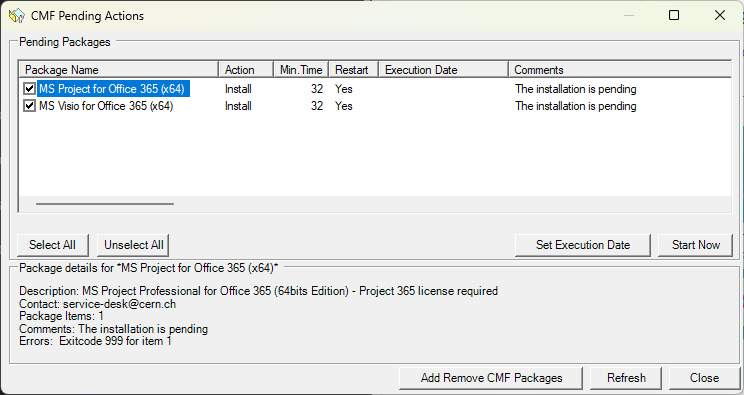Minimize the CMF Pending Actions window
This screenshot has height=395, width=744.
(629, 15)
